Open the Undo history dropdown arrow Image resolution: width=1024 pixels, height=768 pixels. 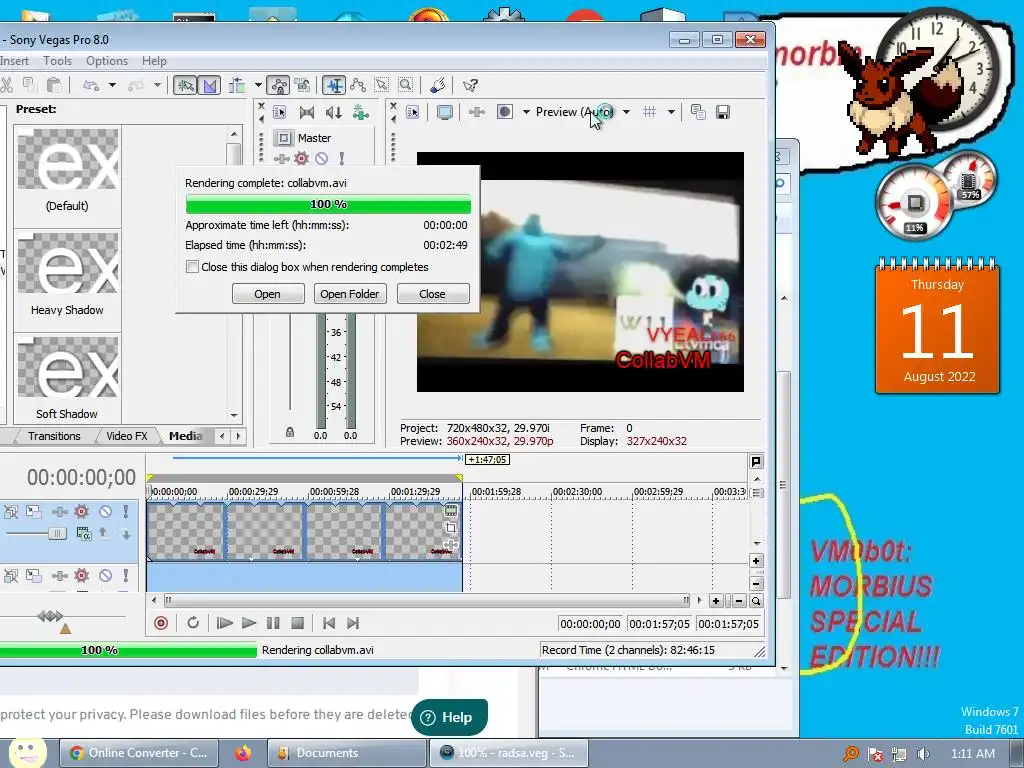pos(112,85)
